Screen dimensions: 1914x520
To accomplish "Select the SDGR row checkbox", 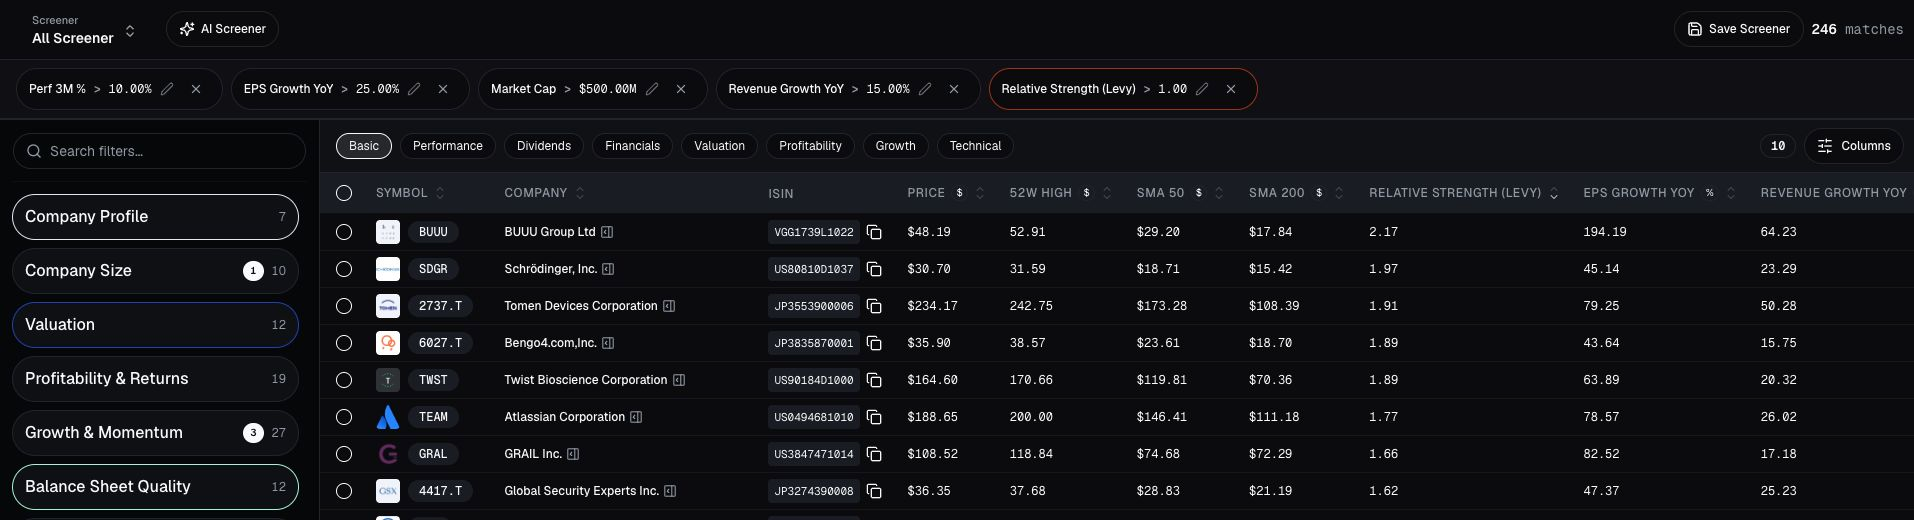I will (344, 269).
